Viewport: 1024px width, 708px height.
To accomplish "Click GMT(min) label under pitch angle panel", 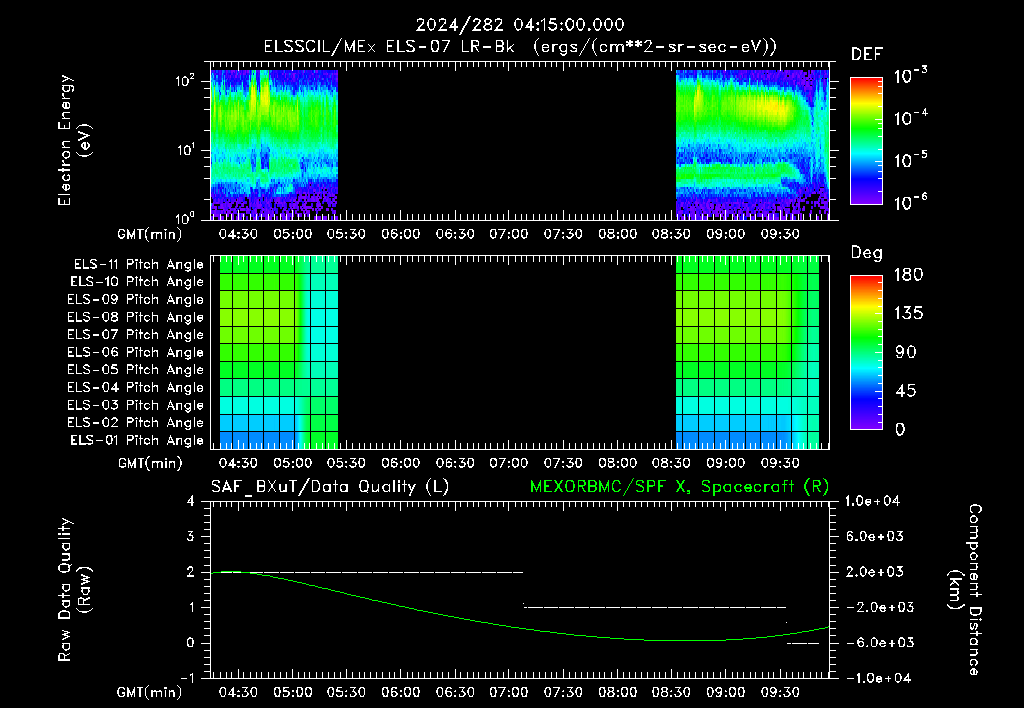I will (x=150, y=463).
